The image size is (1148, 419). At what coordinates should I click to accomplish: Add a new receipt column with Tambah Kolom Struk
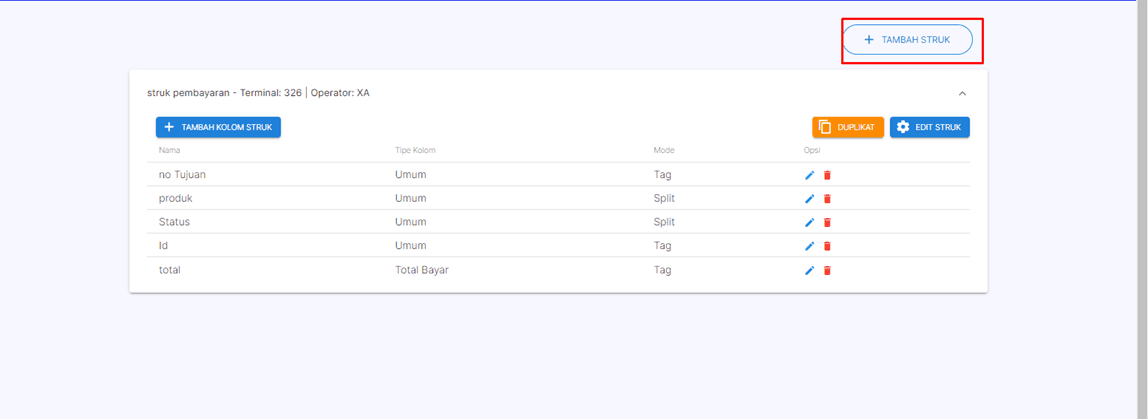pos(218,127)
